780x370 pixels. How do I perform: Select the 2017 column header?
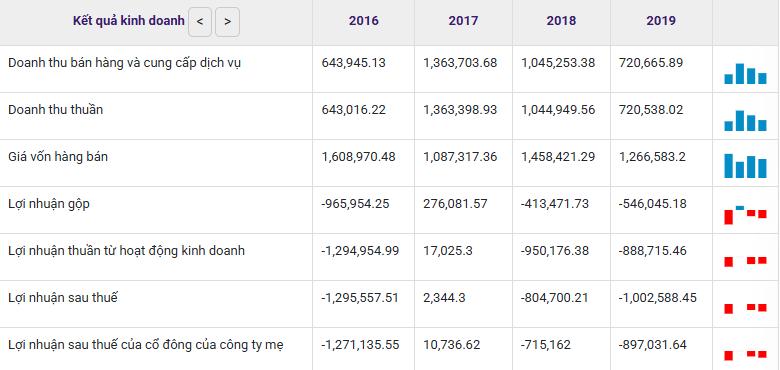463,21
